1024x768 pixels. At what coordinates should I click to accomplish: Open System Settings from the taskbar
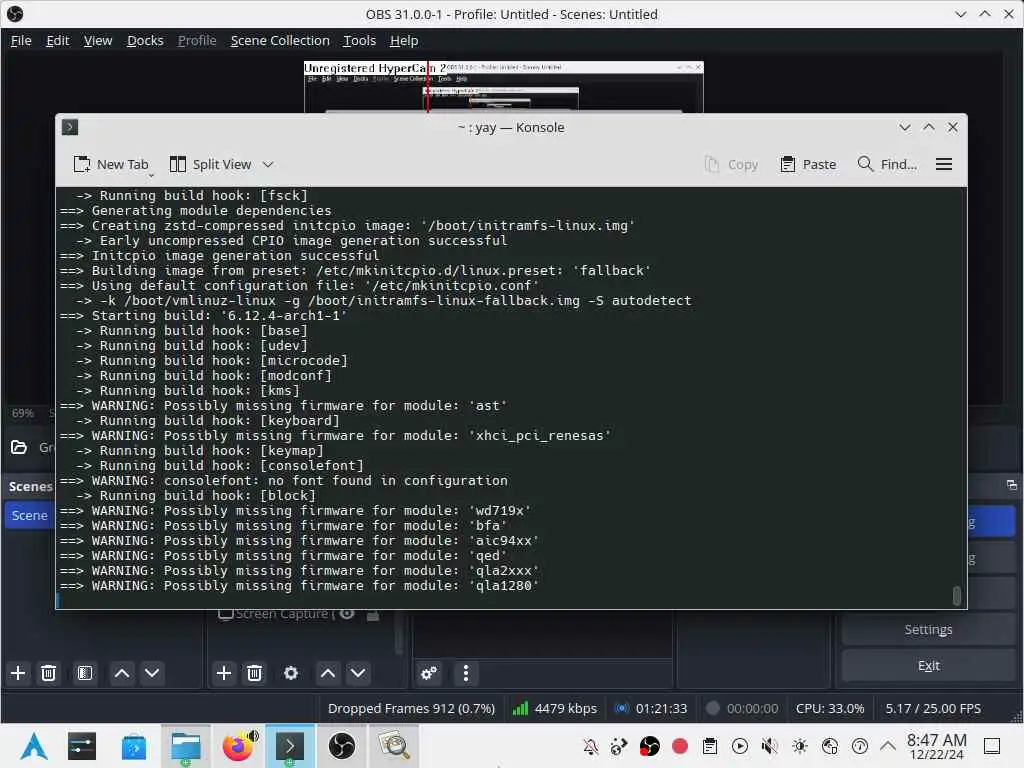tap(82, 746)
